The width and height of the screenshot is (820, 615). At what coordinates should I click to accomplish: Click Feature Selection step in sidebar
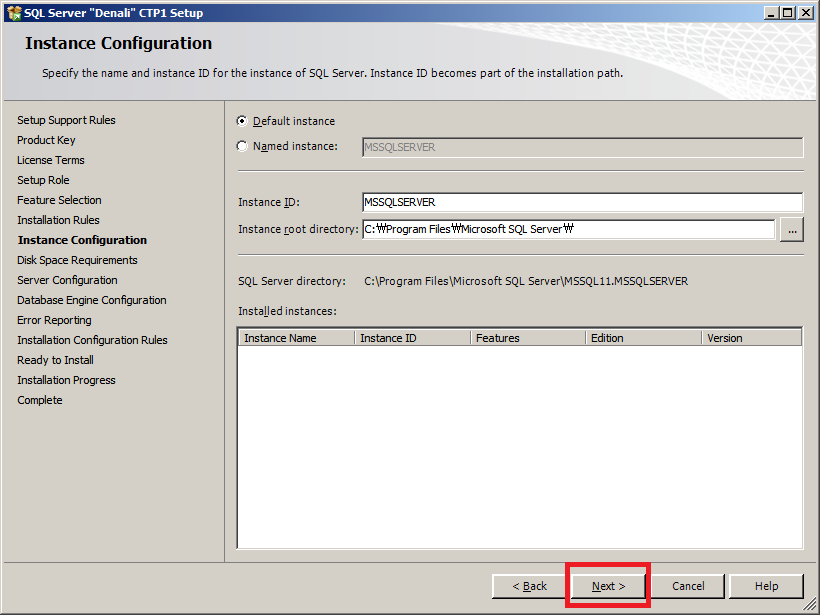point(59,200)
